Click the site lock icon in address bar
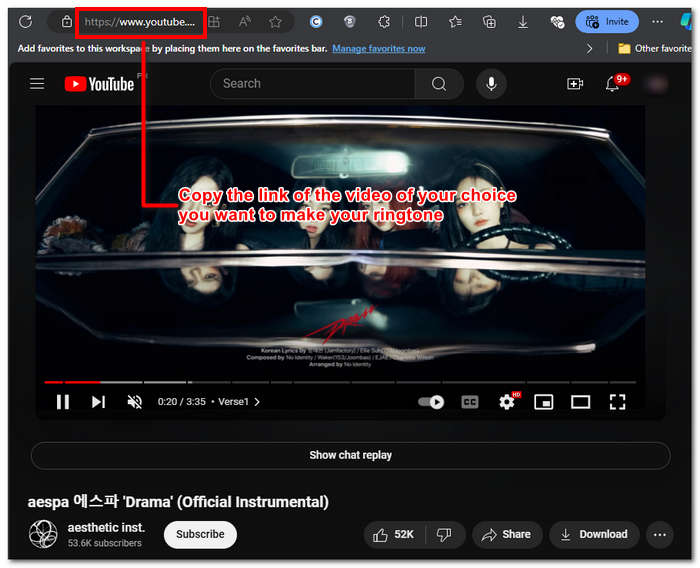The height and width of the screenshot is (568, 700). pyautogui.click(x=67, y=21)
